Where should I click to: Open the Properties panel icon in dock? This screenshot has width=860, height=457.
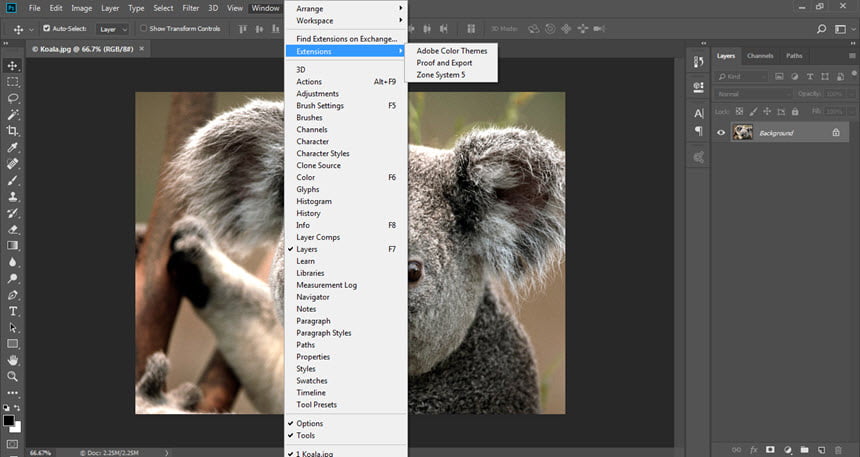pyautogui.click(x=698, y=86)
